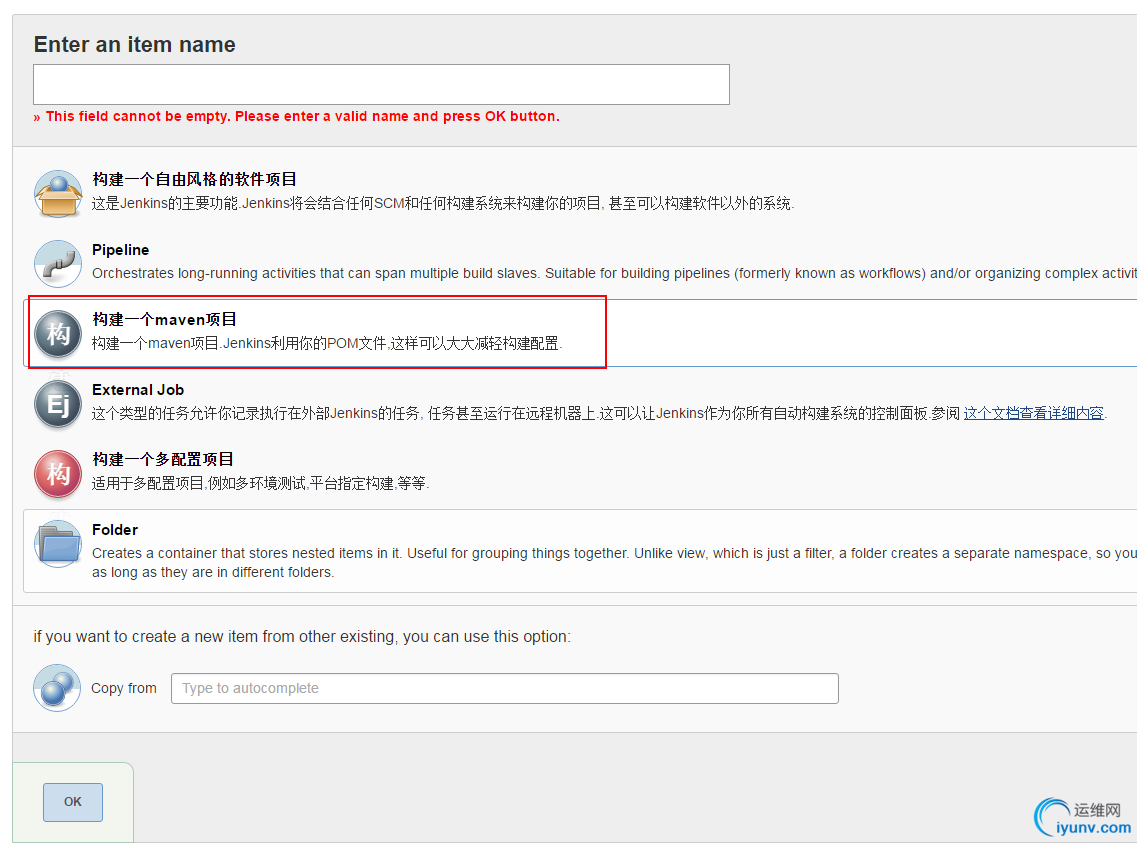Click the freestyle description mentioning SCM
This screenshot has width=1137, height=844.
click(x=443, y=203)
